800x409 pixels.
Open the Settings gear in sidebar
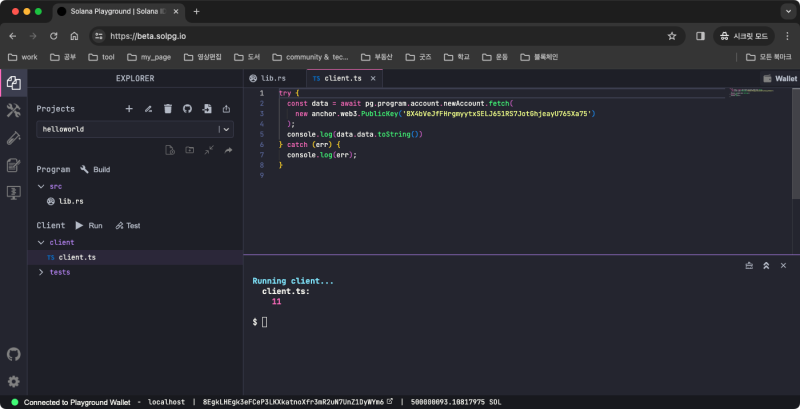click(x=14, y=381)
